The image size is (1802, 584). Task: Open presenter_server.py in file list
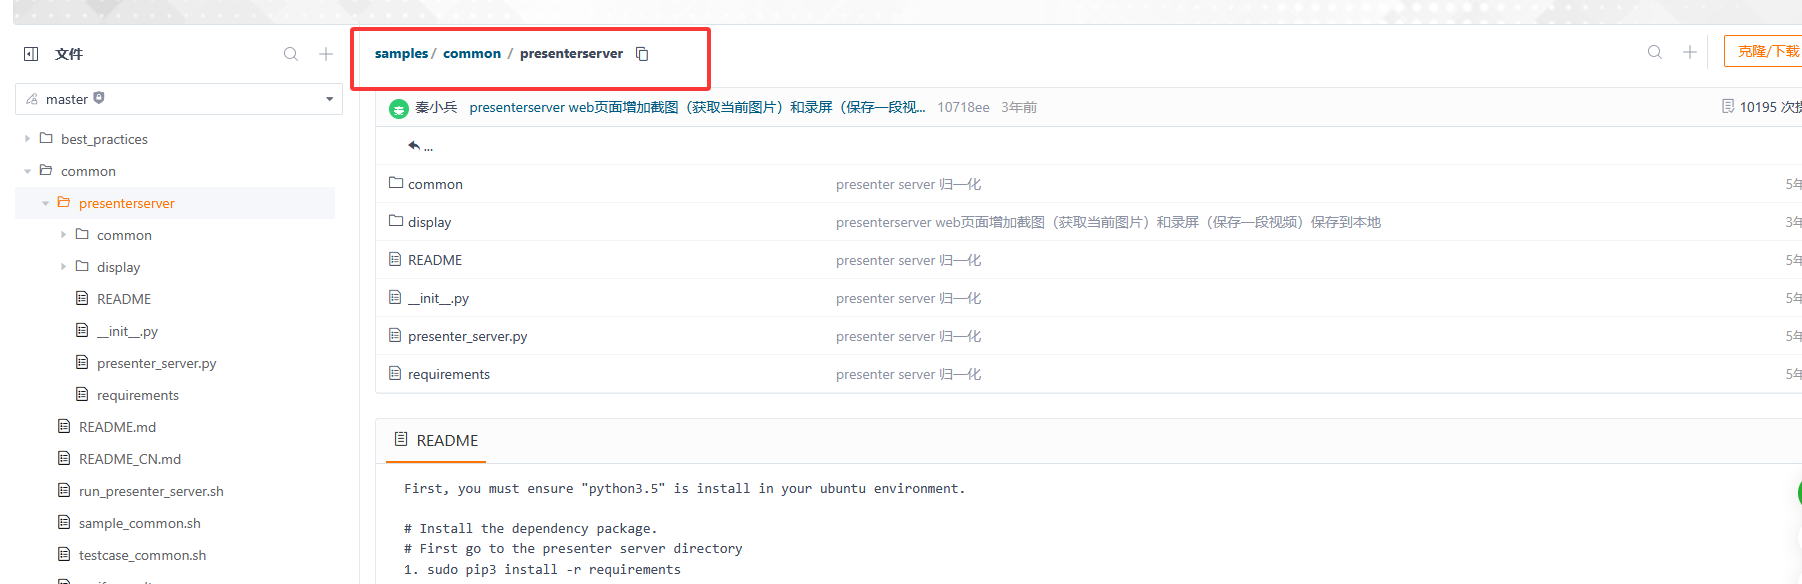pyautogui.click(x=467, y=336)
